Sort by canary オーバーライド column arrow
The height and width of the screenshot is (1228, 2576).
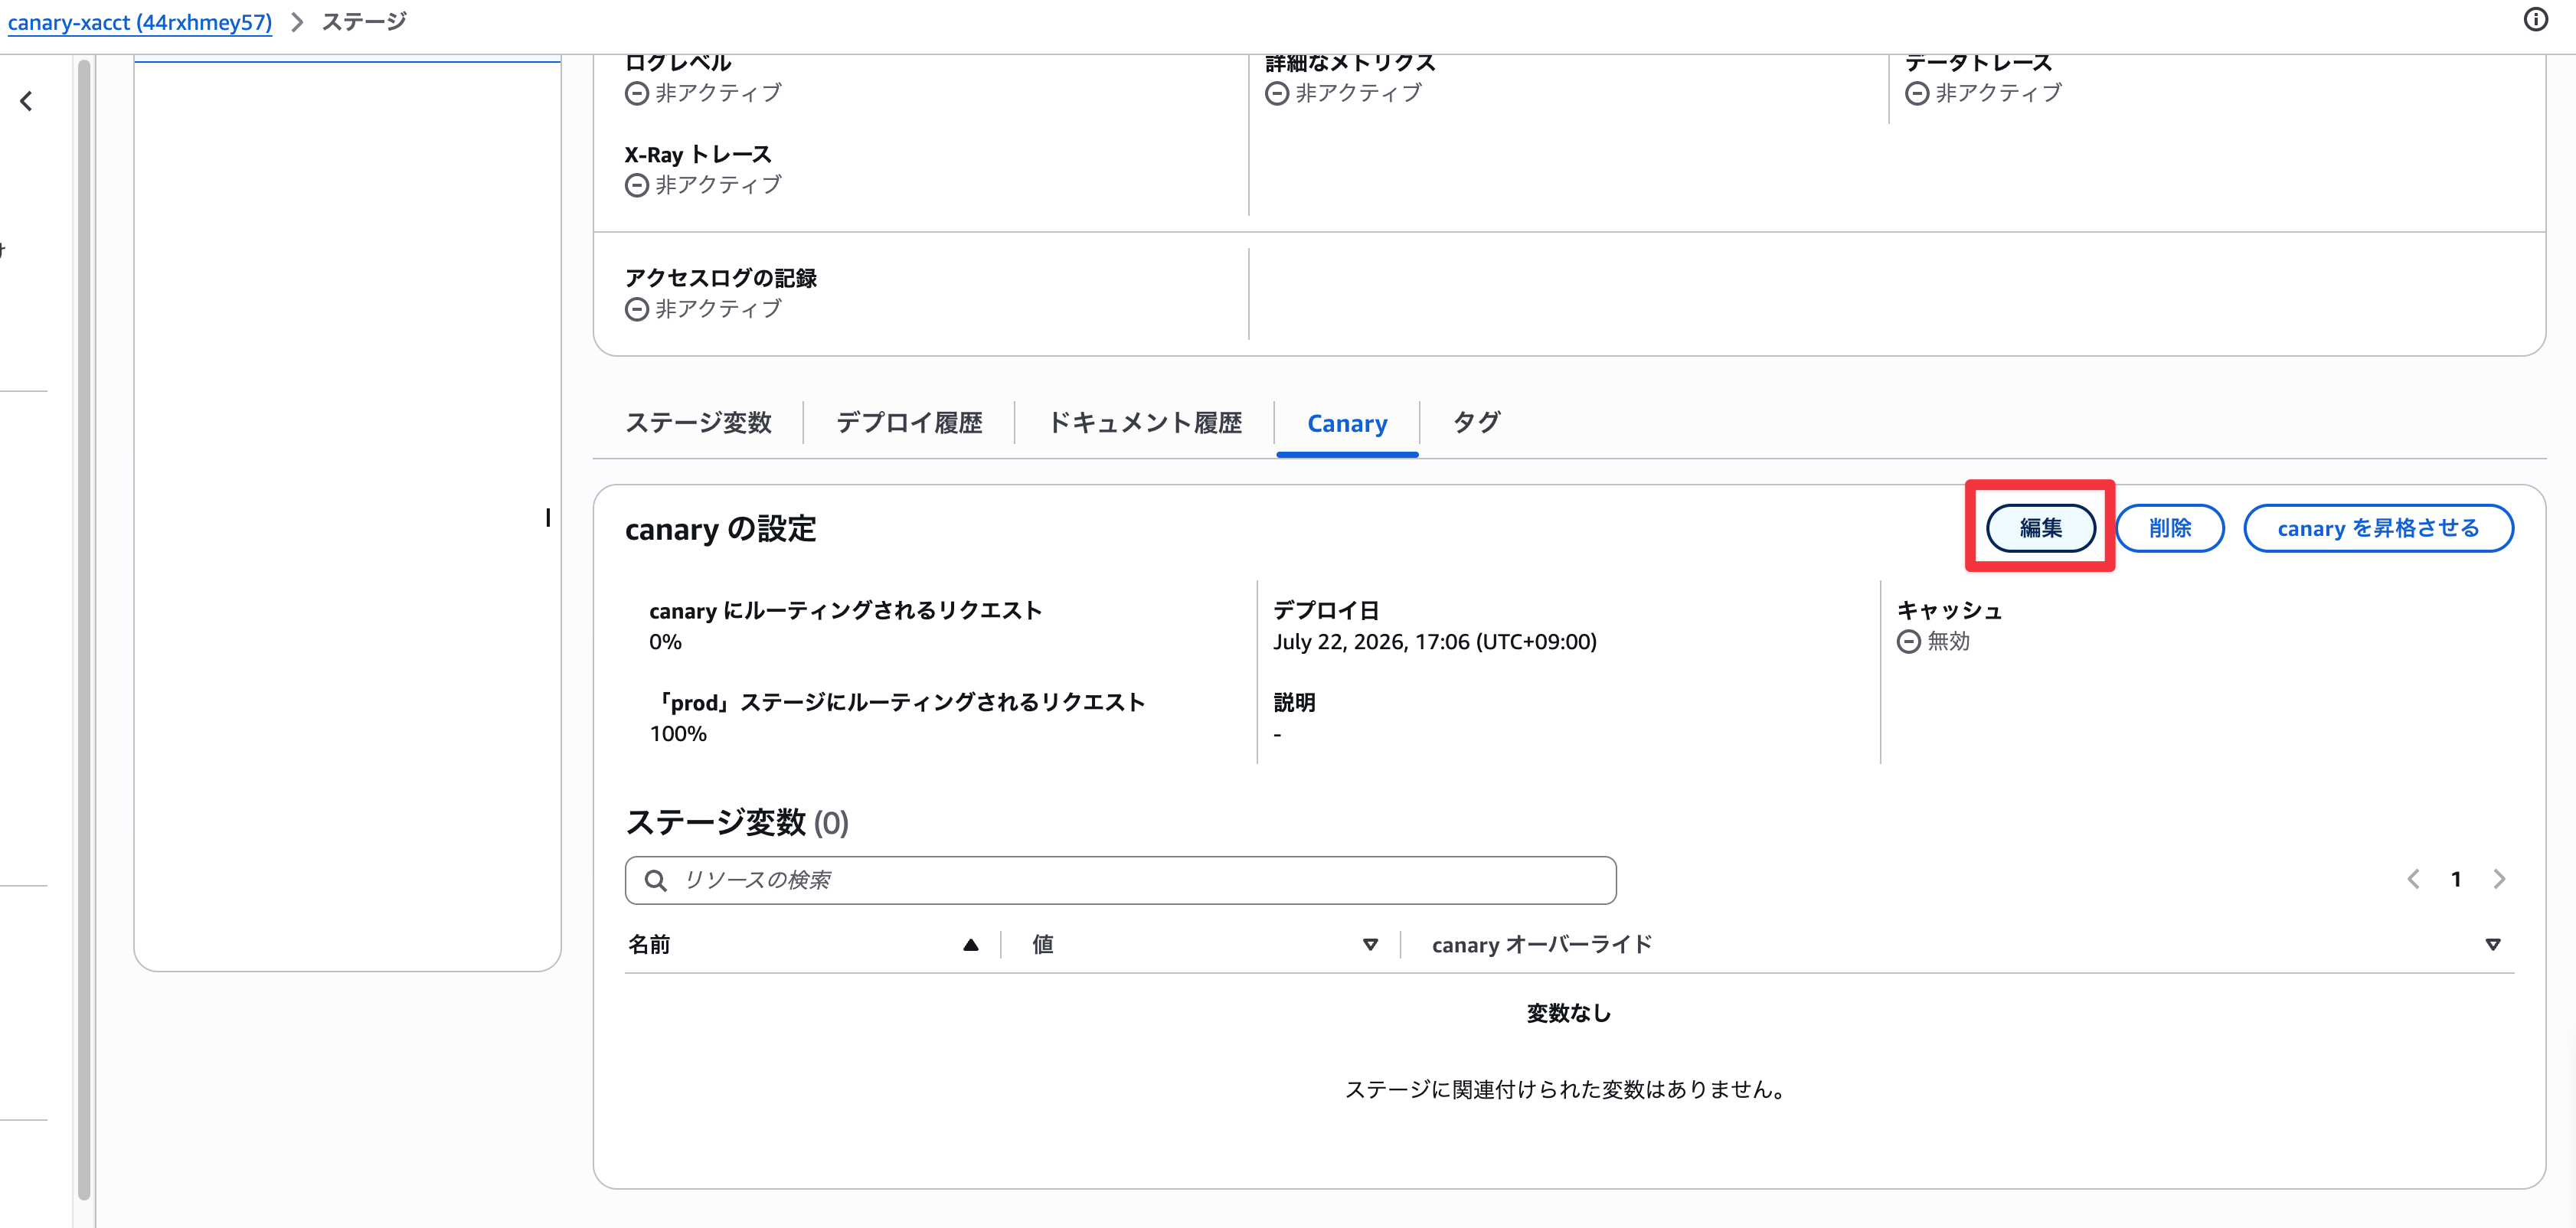pos(2492,945)
